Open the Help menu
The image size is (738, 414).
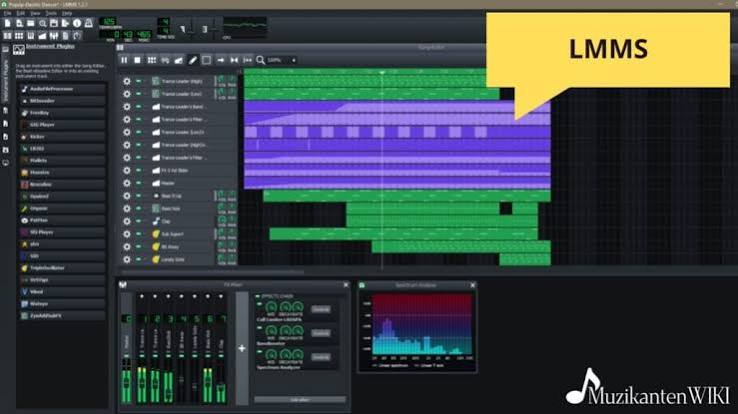coord(67,13)
